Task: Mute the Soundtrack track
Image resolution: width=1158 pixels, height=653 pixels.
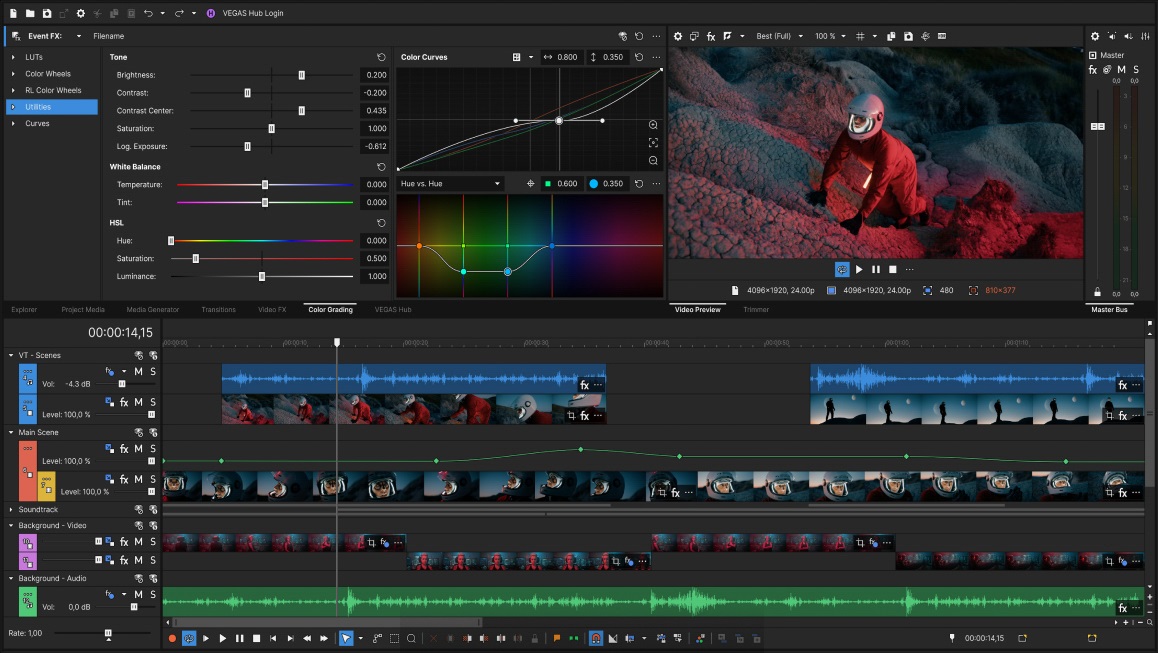Action: click(138, 510)
